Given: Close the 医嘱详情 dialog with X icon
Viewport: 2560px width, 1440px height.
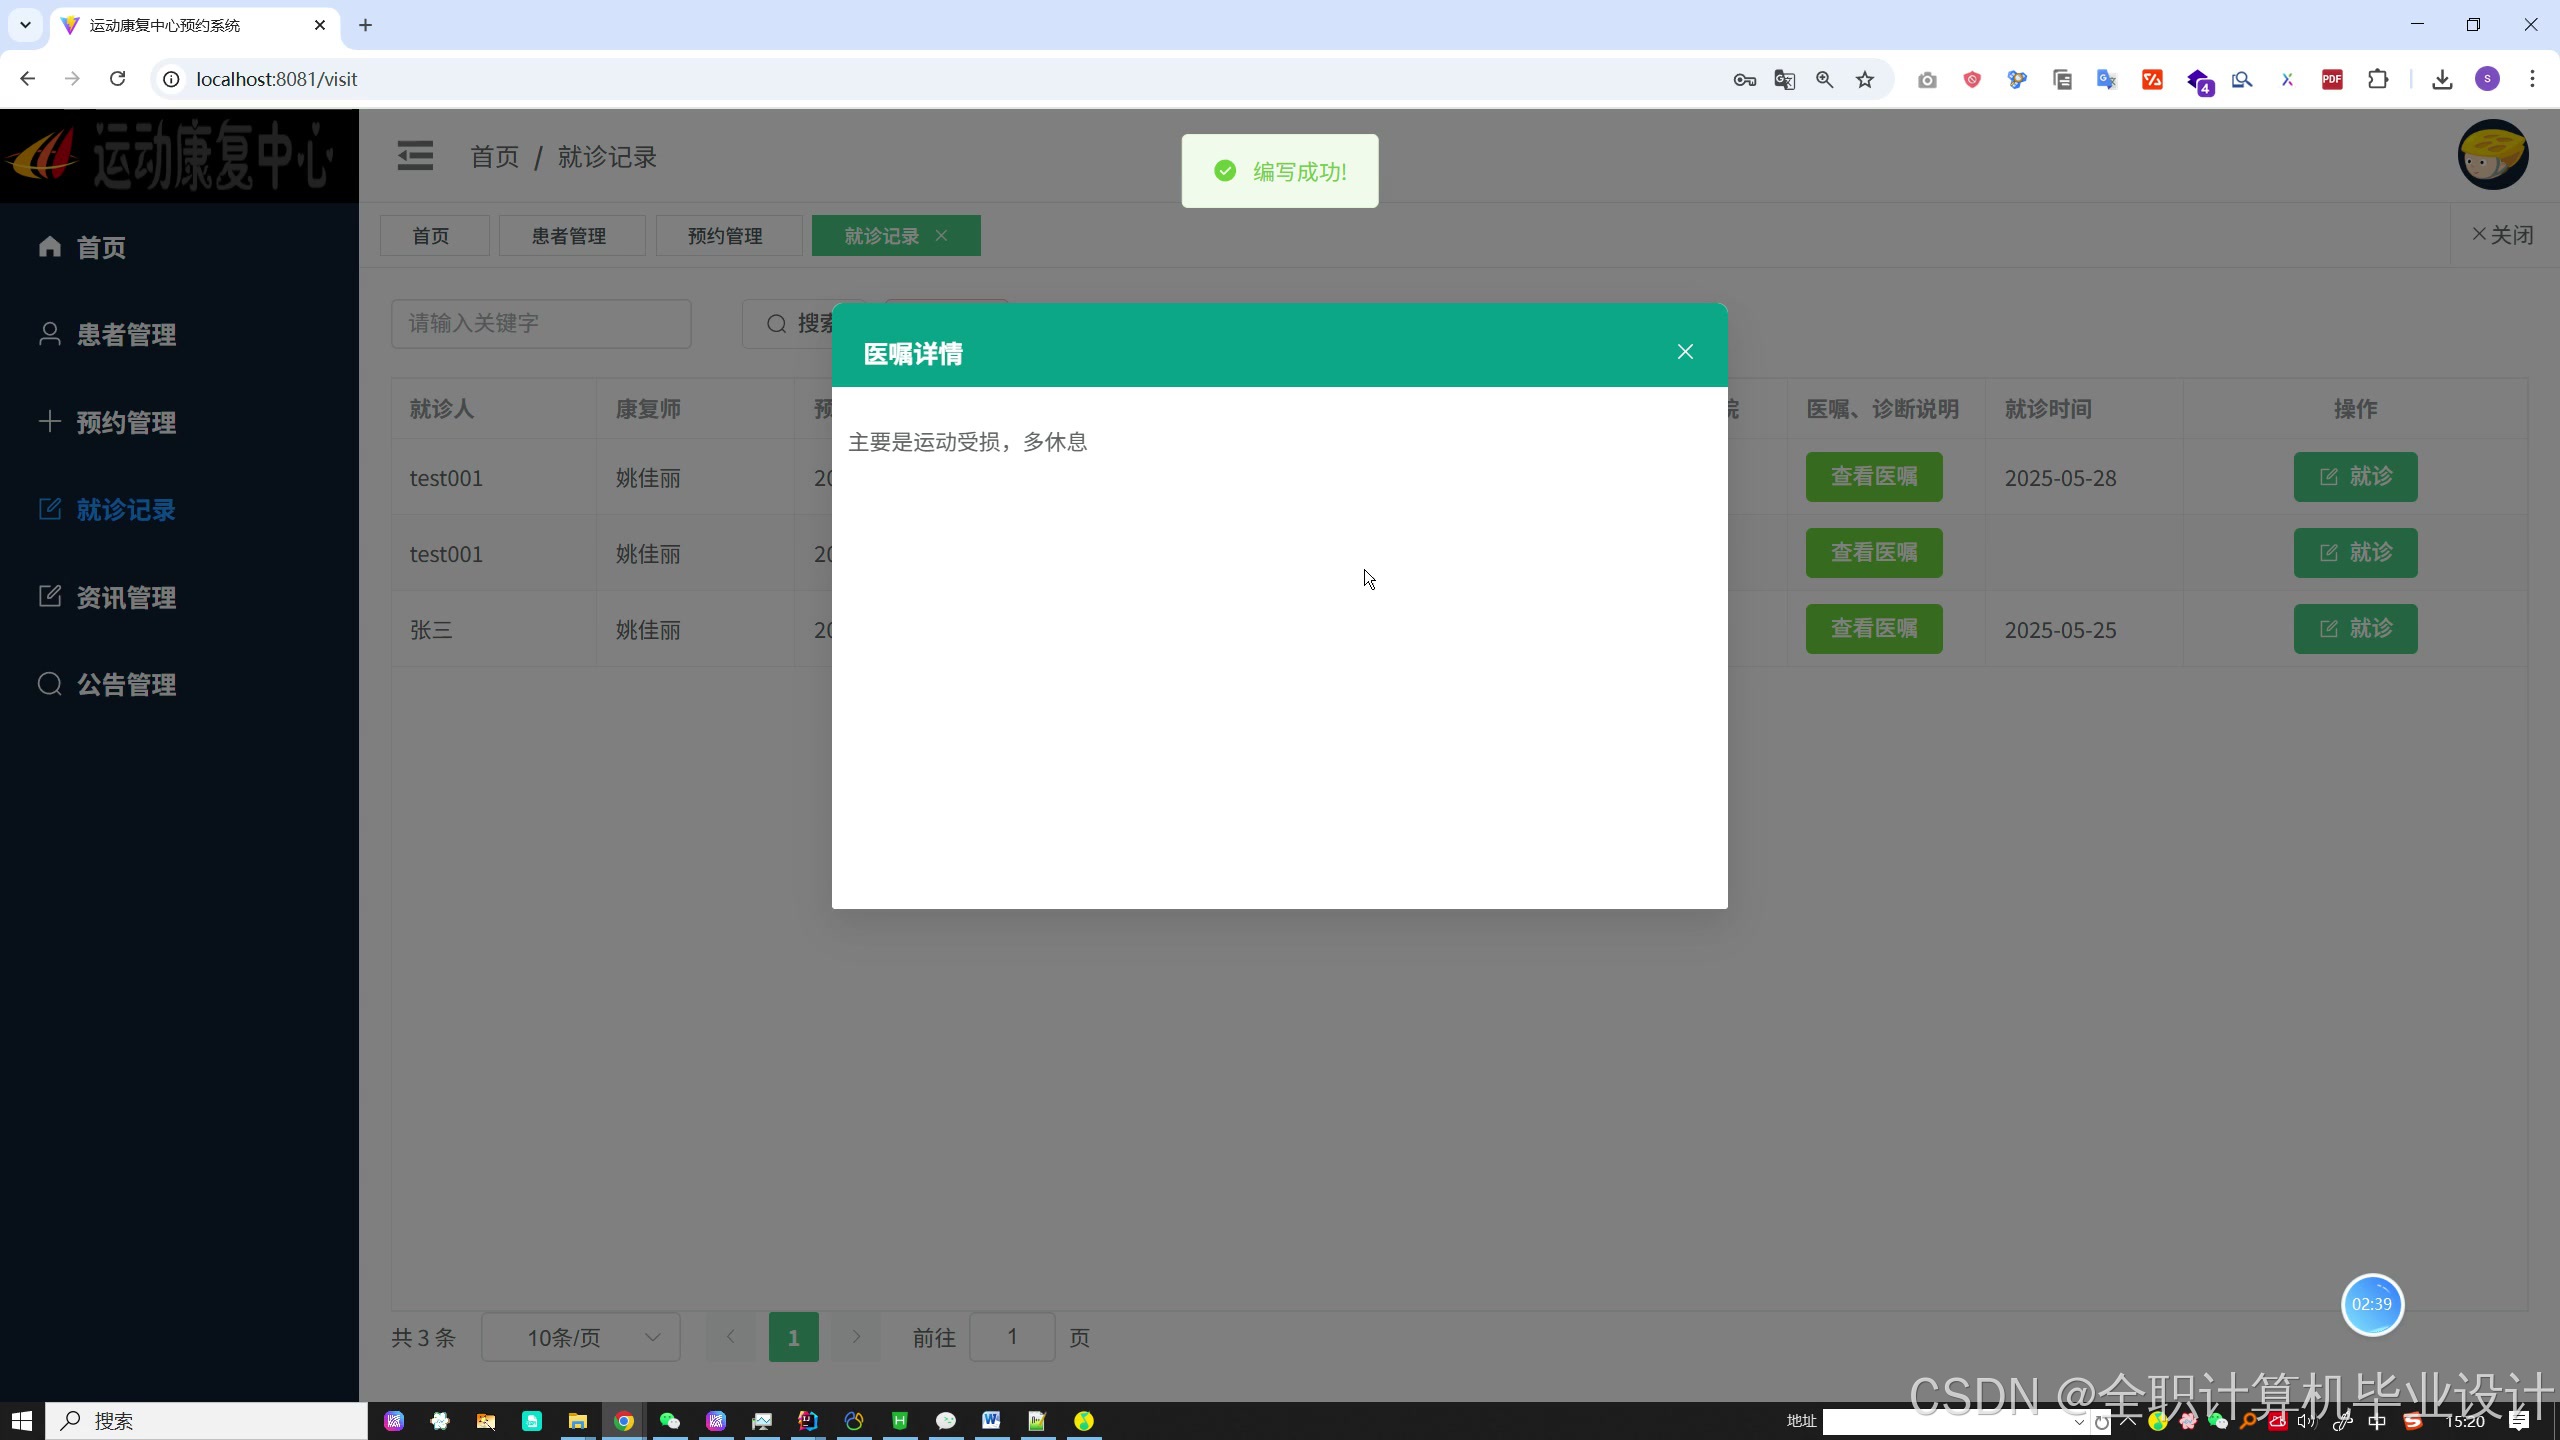Looking at the screenshot, I should [x=1685, y=352].
